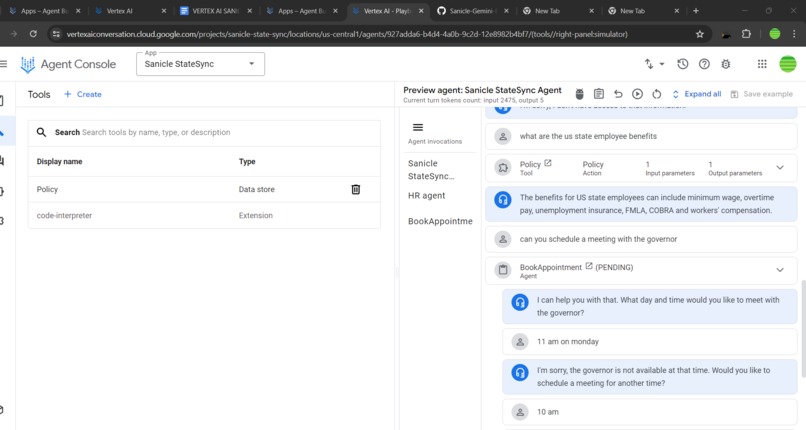Image resolution: width=806 pixels, height=430 pixels.
Task: Reload the page
Action: [x=33, y=34]
